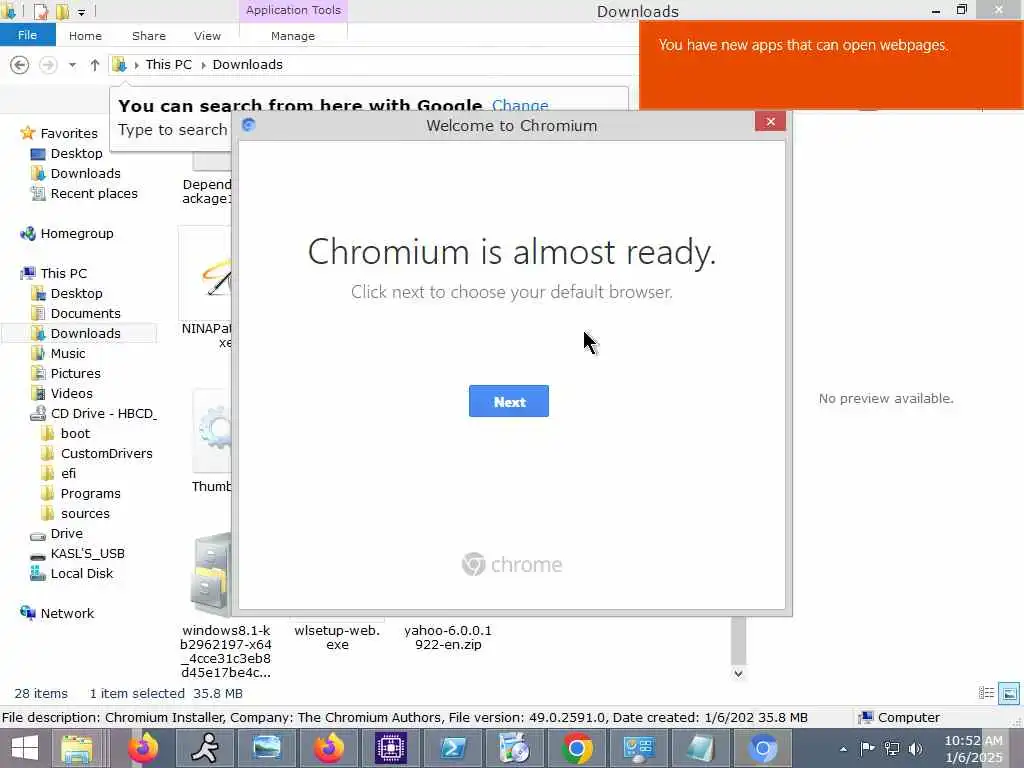
Task: Click the Forward navigation arrow in Explorer
Action: (48, 65)
